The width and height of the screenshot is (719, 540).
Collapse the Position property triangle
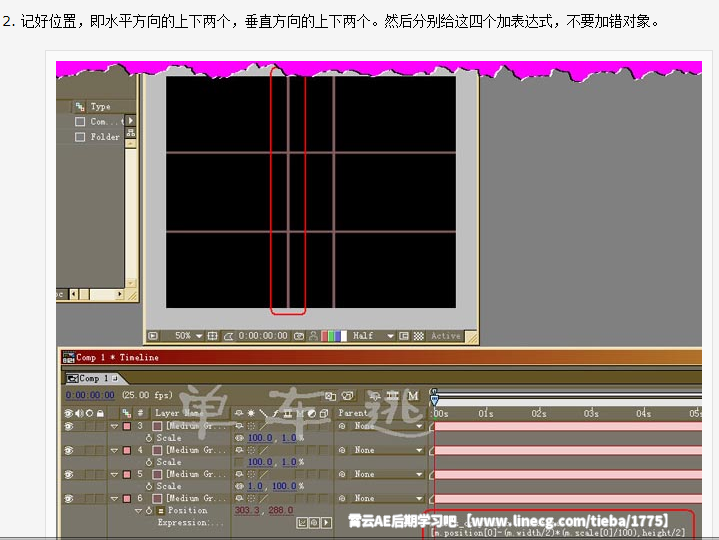(138, 510)
